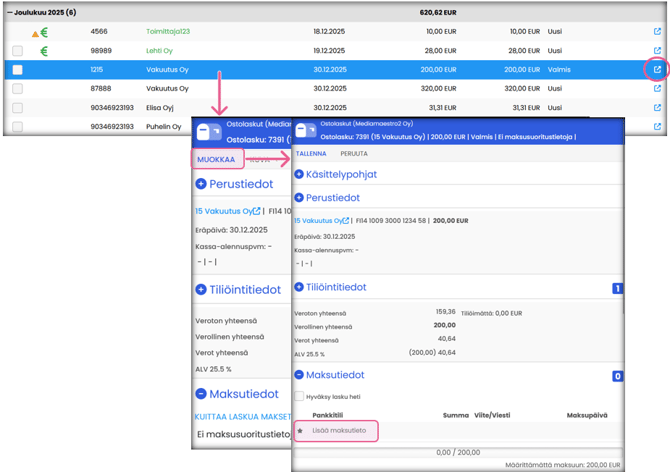This screenshot has width=670, height=472.
Task: Collapse the Maksutiedot section in edit view
Action: (x=299, y=375)
